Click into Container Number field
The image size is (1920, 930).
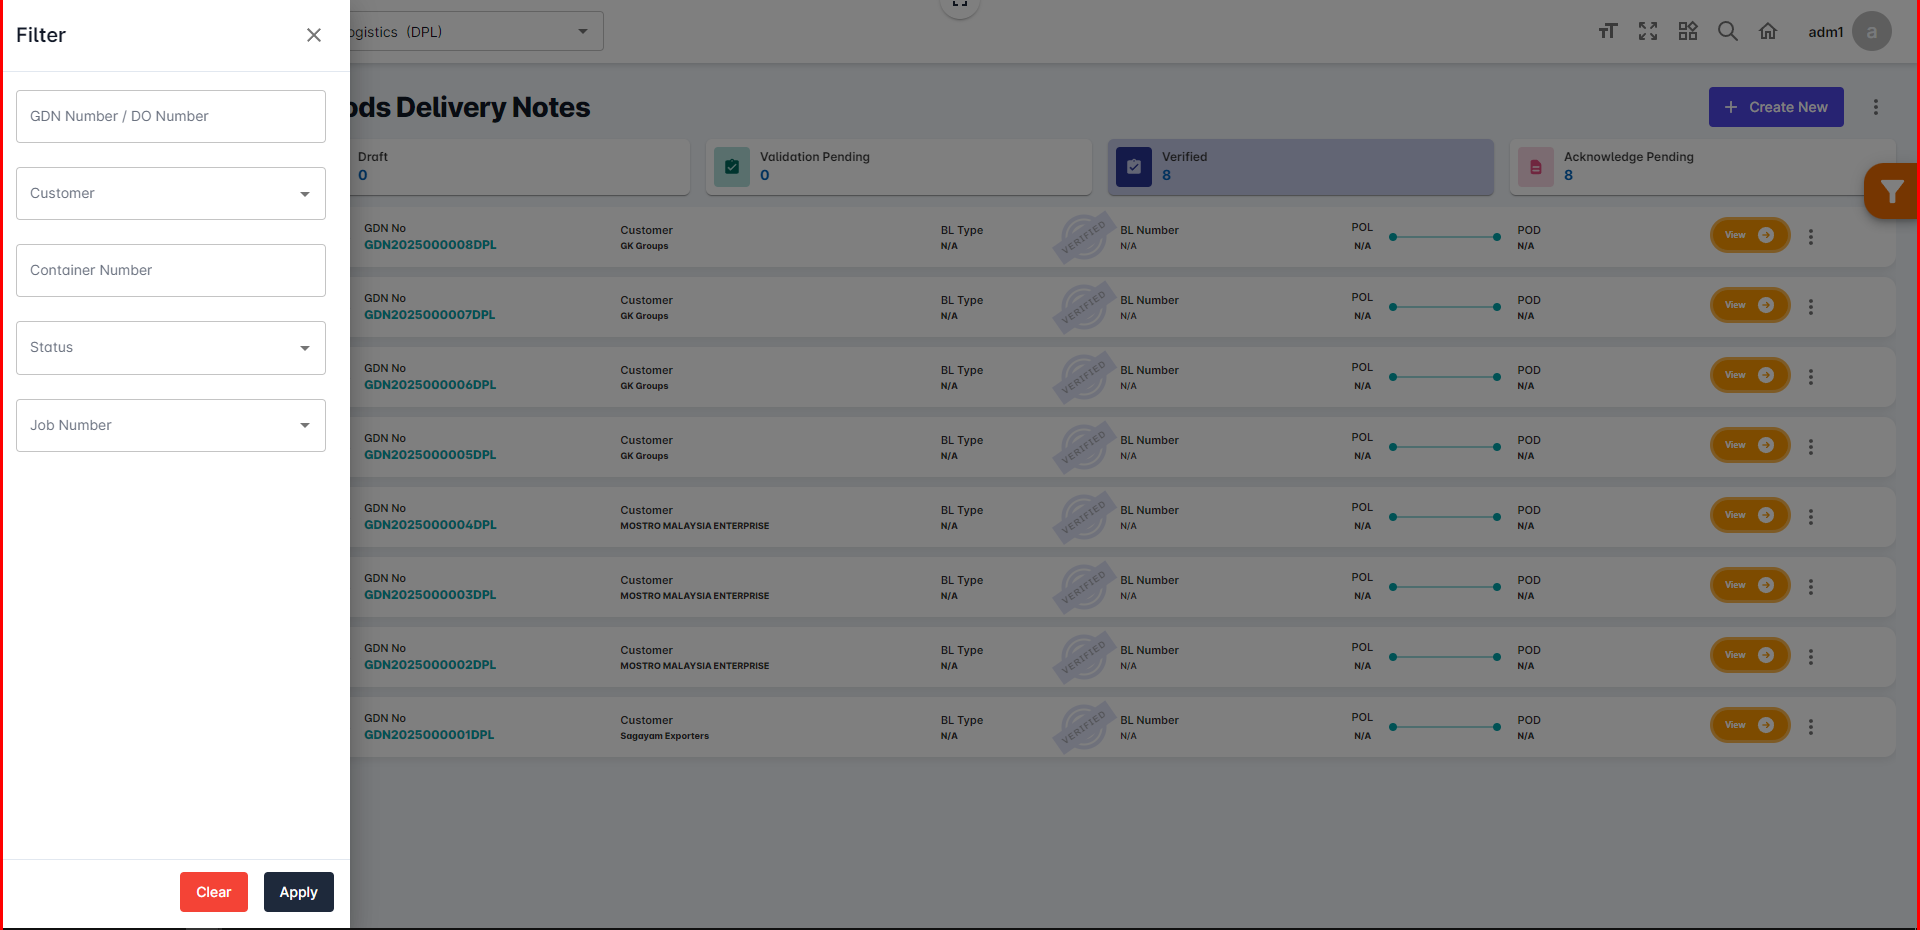pos(171,271)
